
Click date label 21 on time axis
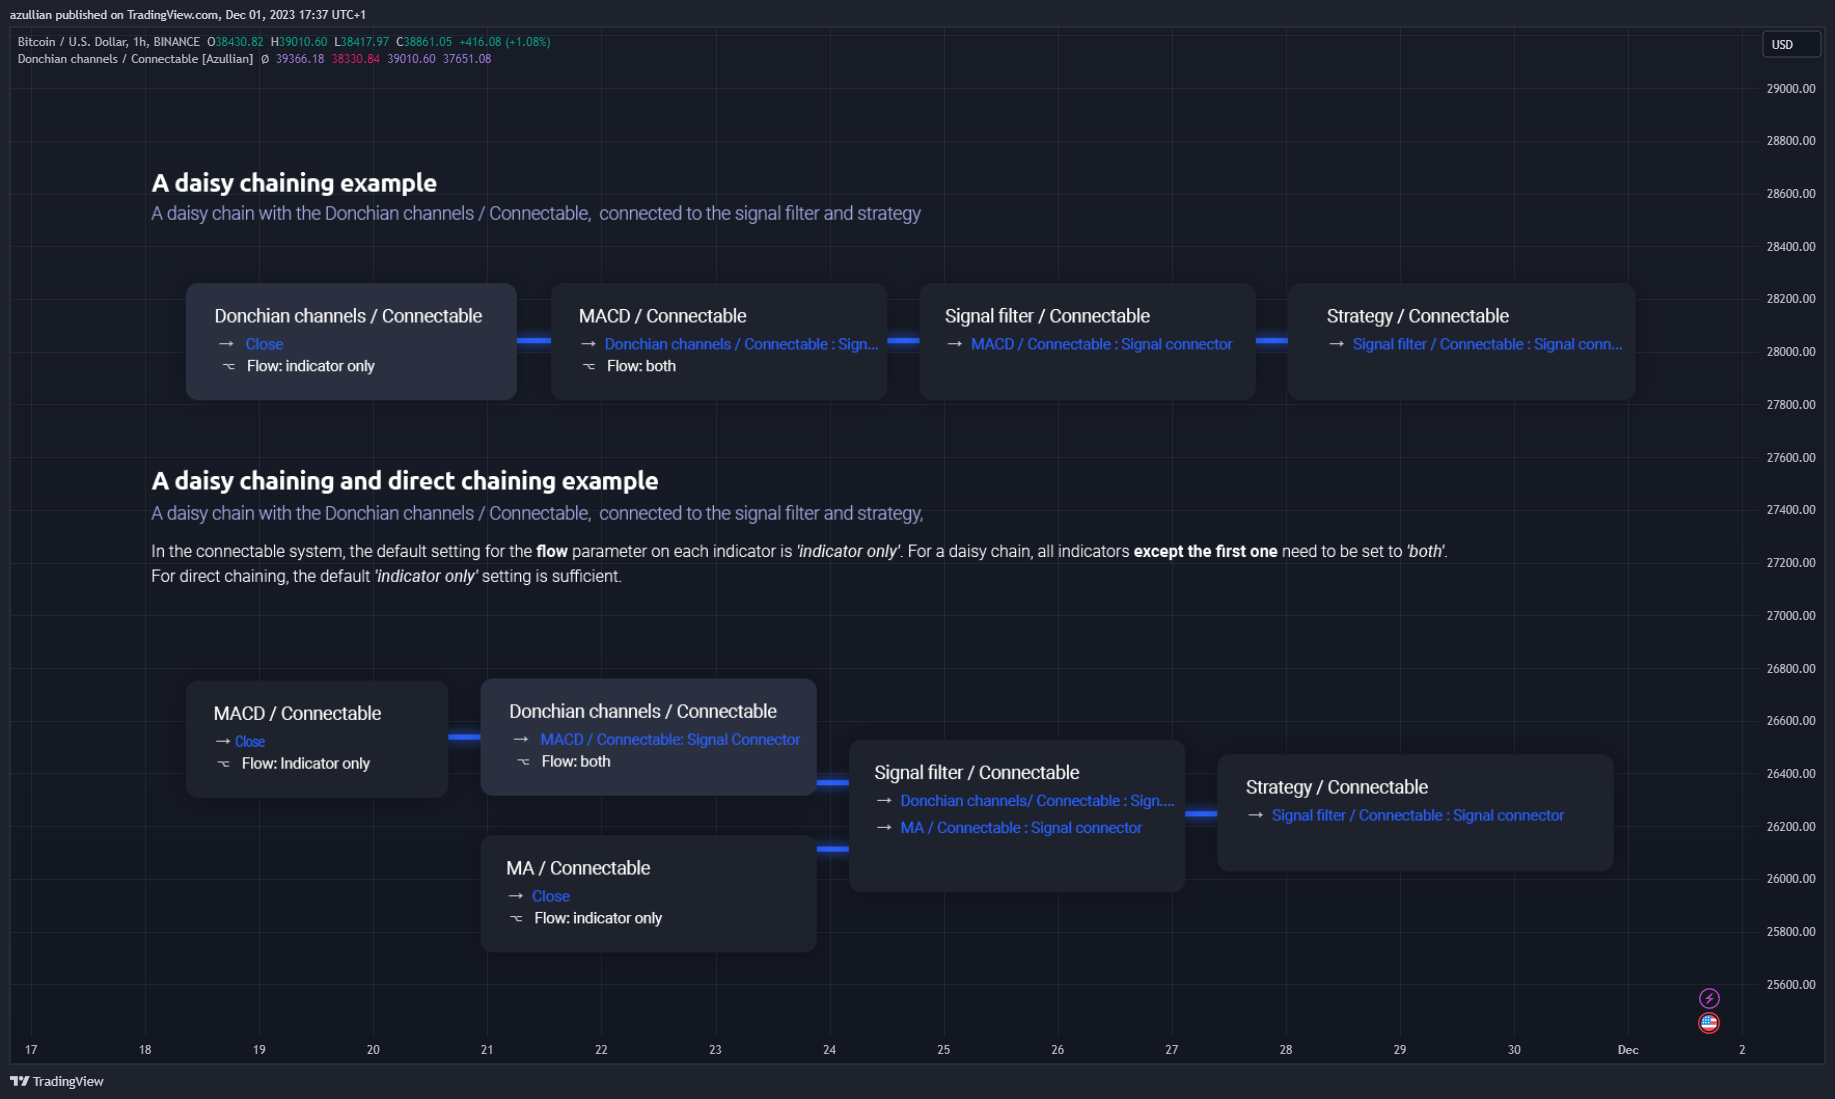(x=487, y=1050)
